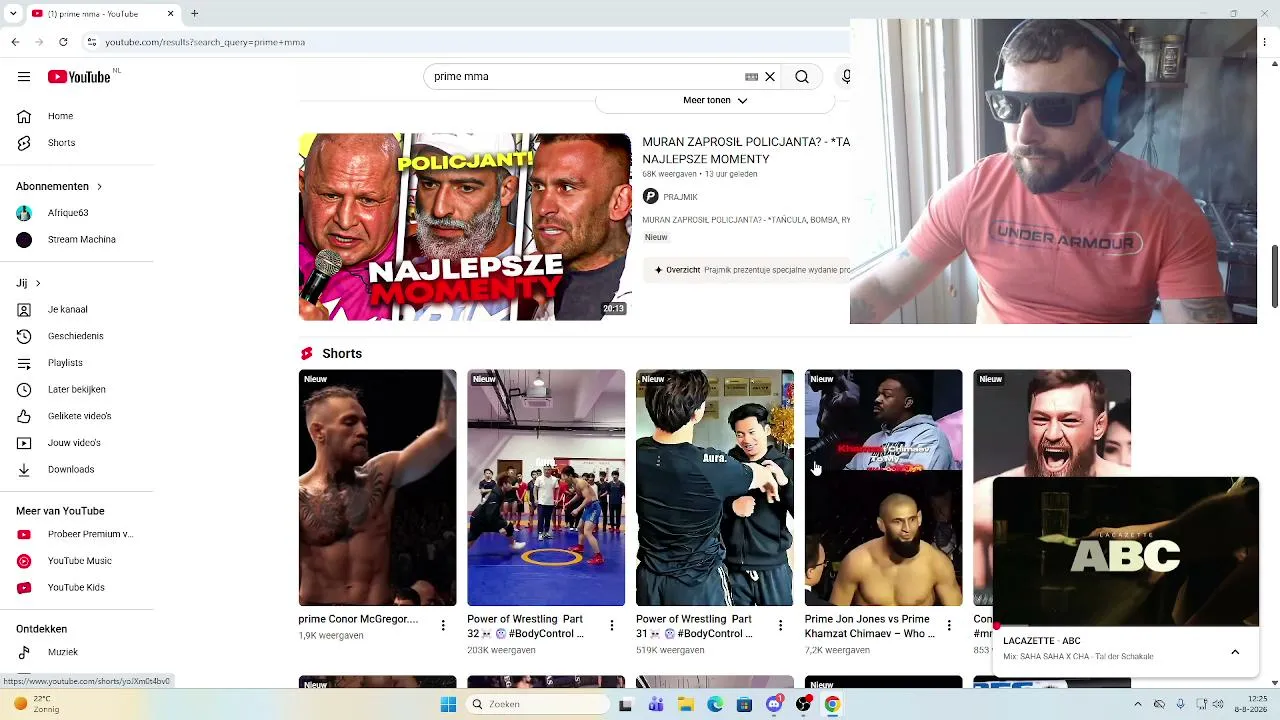1280x720 pixels.
Task: Open a new browser tab
Action: (195, 13)
